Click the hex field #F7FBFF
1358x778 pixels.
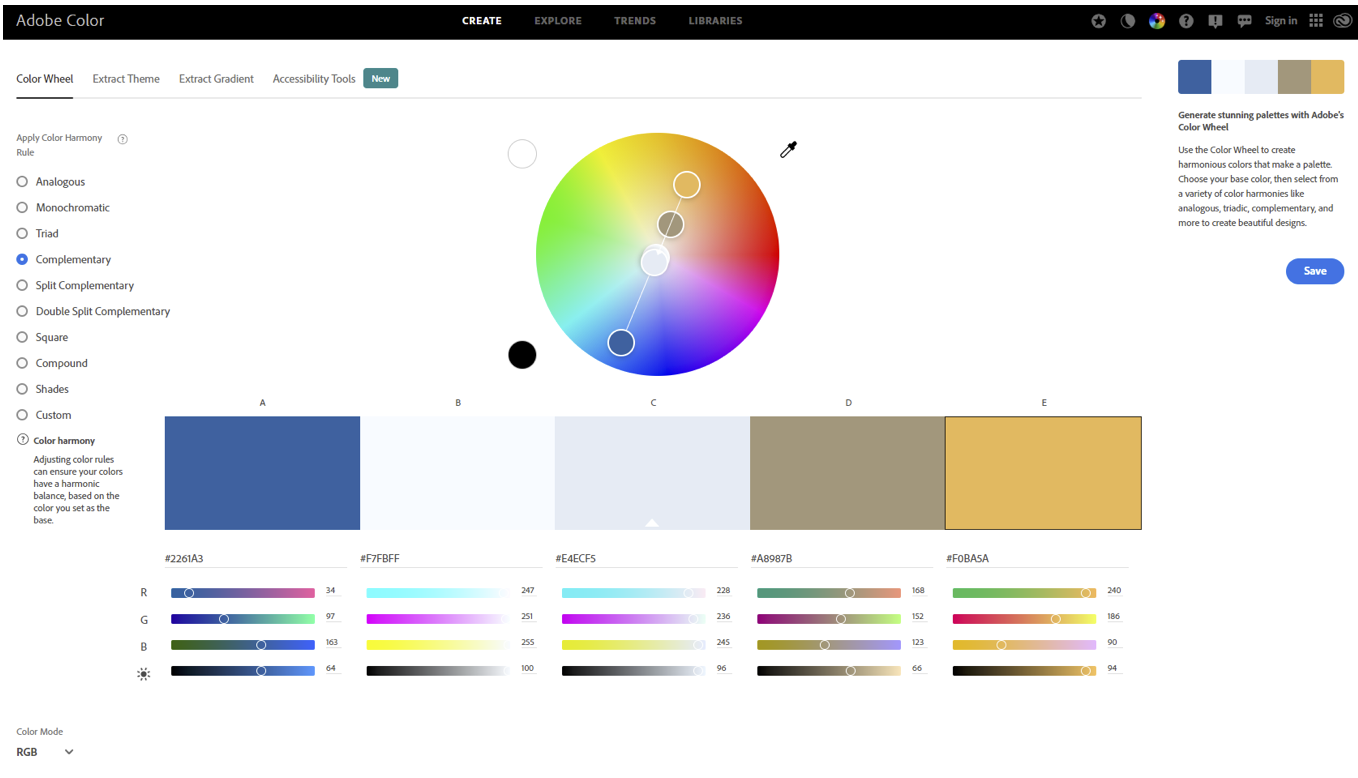(451, 558)
